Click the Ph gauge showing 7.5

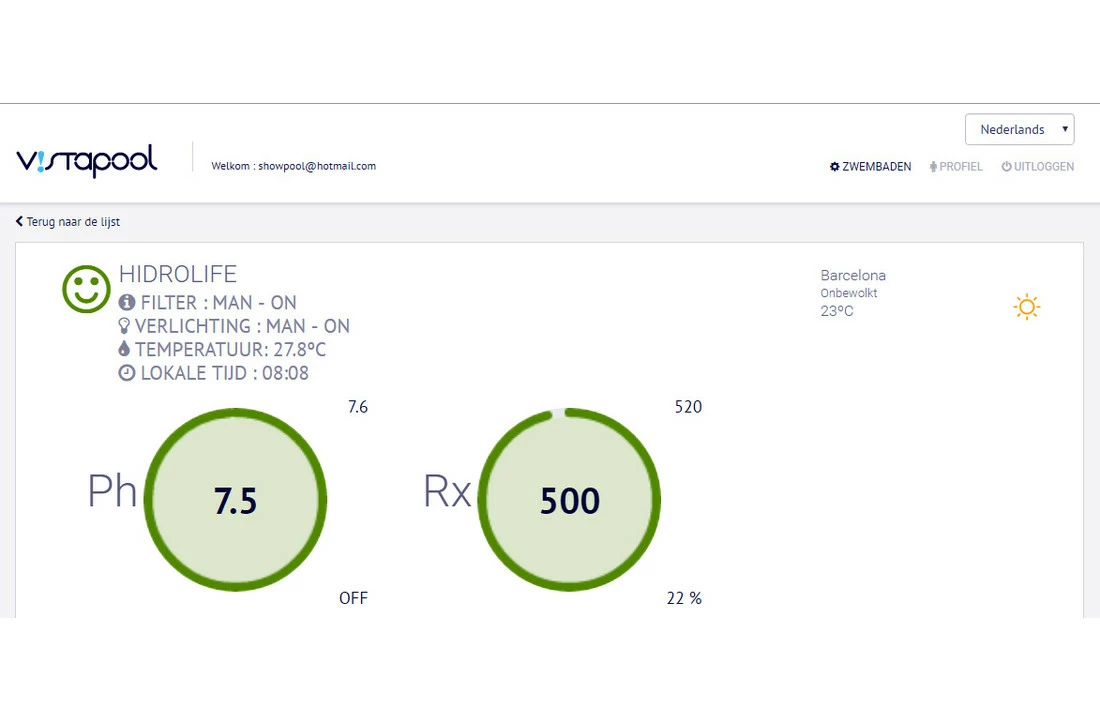(236, 499)
